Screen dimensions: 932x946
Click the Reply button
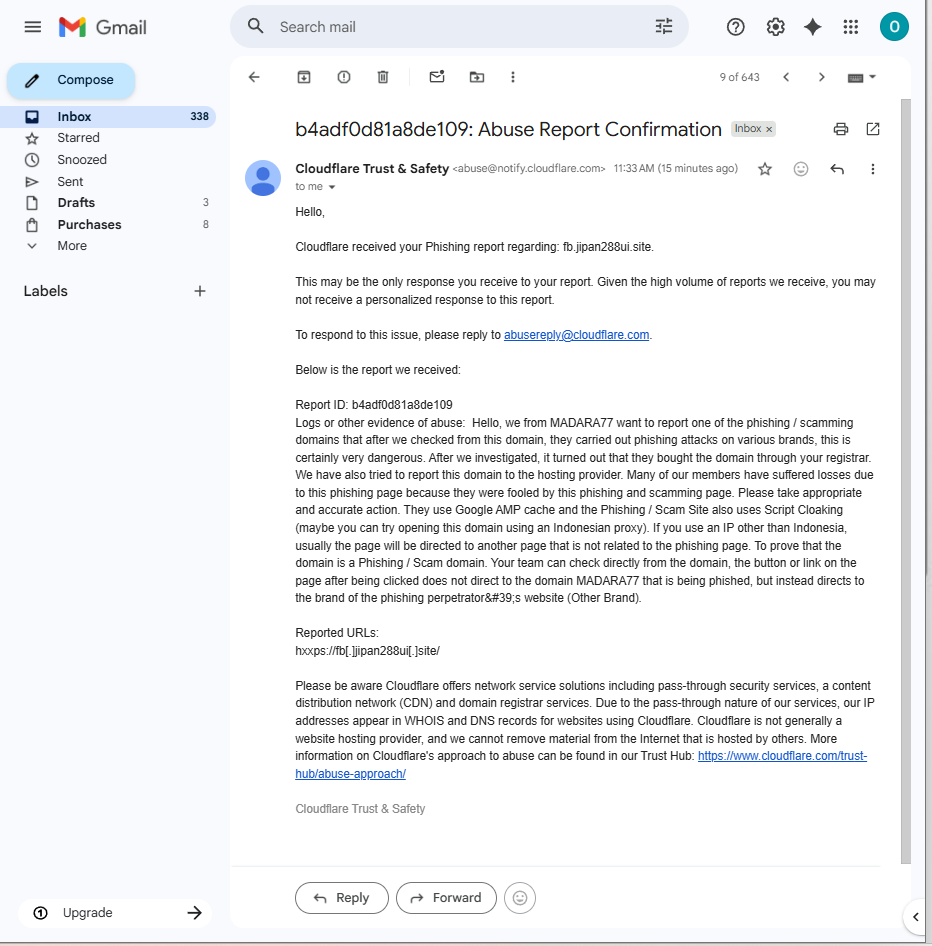341,898
